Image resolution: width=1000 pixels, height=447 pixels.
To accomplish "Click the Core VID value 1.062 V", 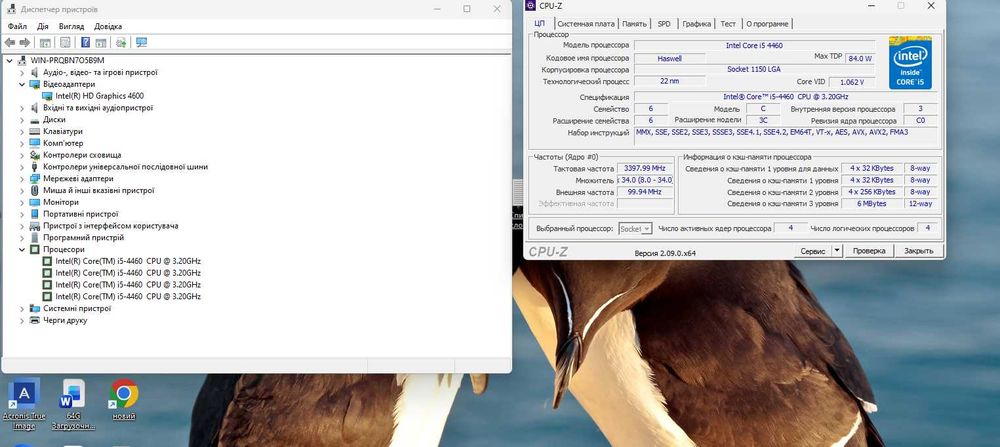I will 852,82.
